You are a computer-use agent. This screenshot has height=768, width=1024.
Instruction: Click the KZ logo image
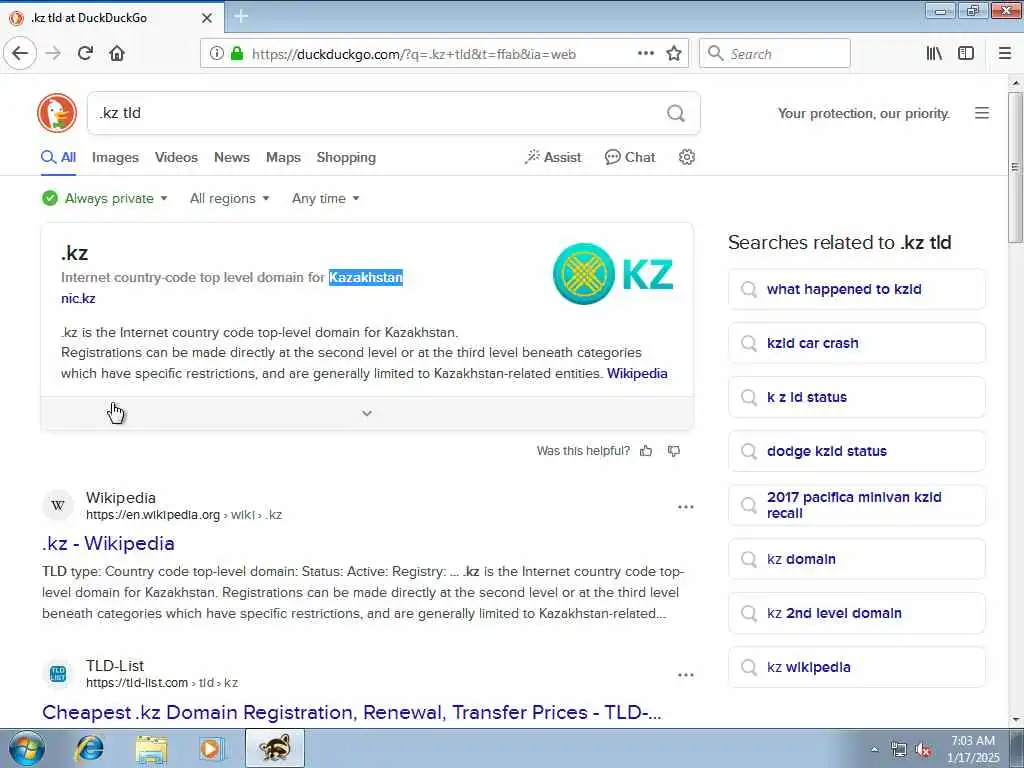[613, 274]
